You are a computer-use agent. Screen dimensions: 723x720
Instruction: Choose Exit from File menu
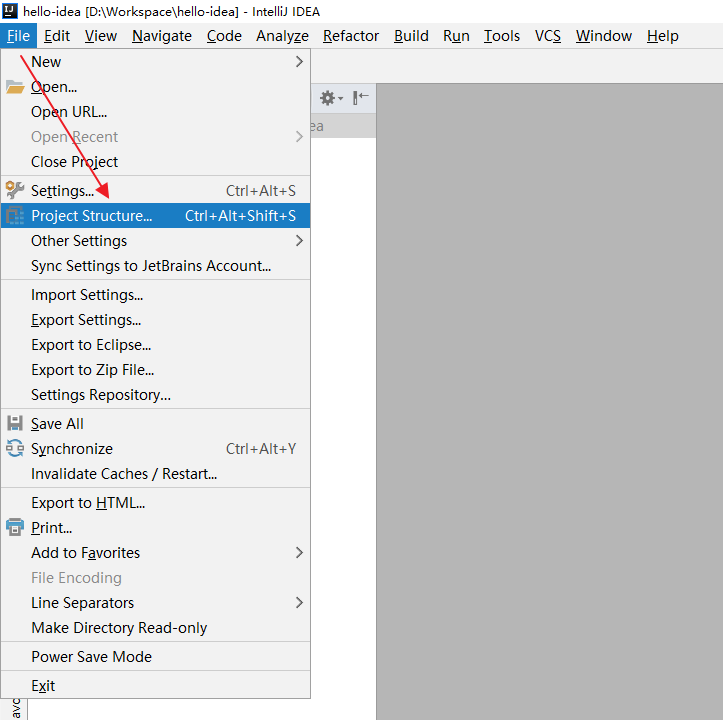[x=155, y=685]
